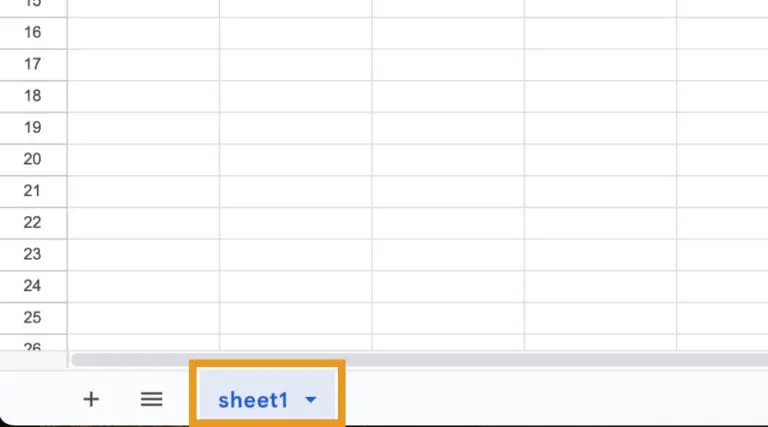
Task: Click the row 18 header number
Action: [x=33, y=96]
